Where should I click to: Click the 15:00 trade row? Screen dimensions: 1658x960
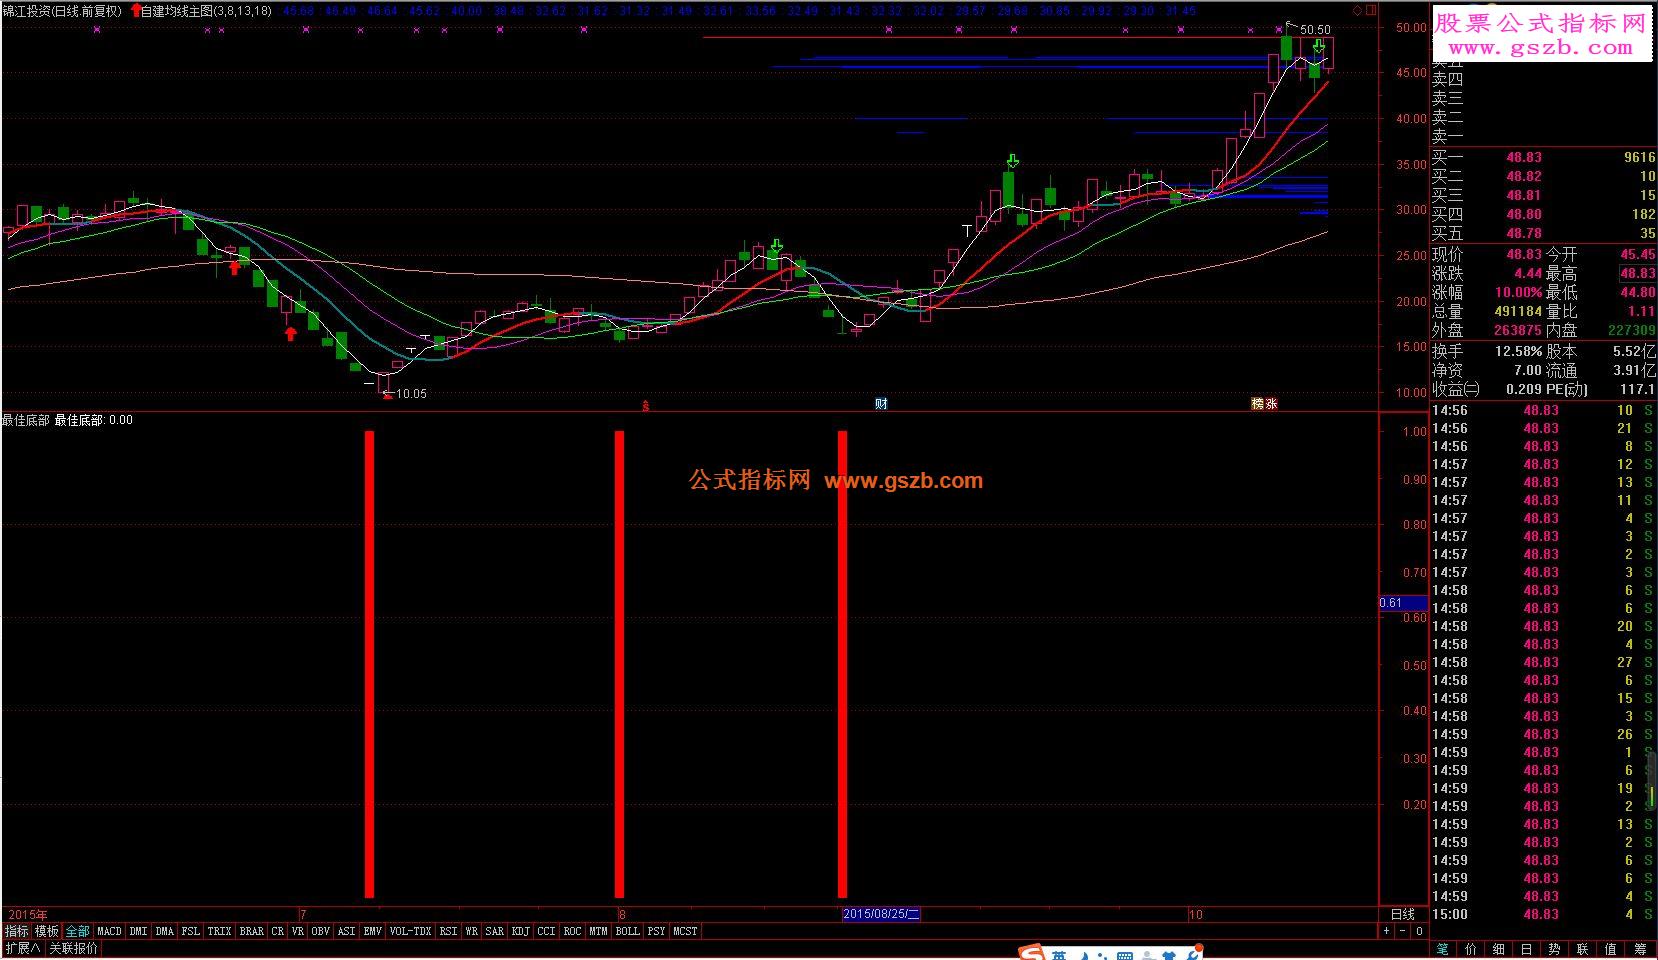(1544, 914)
